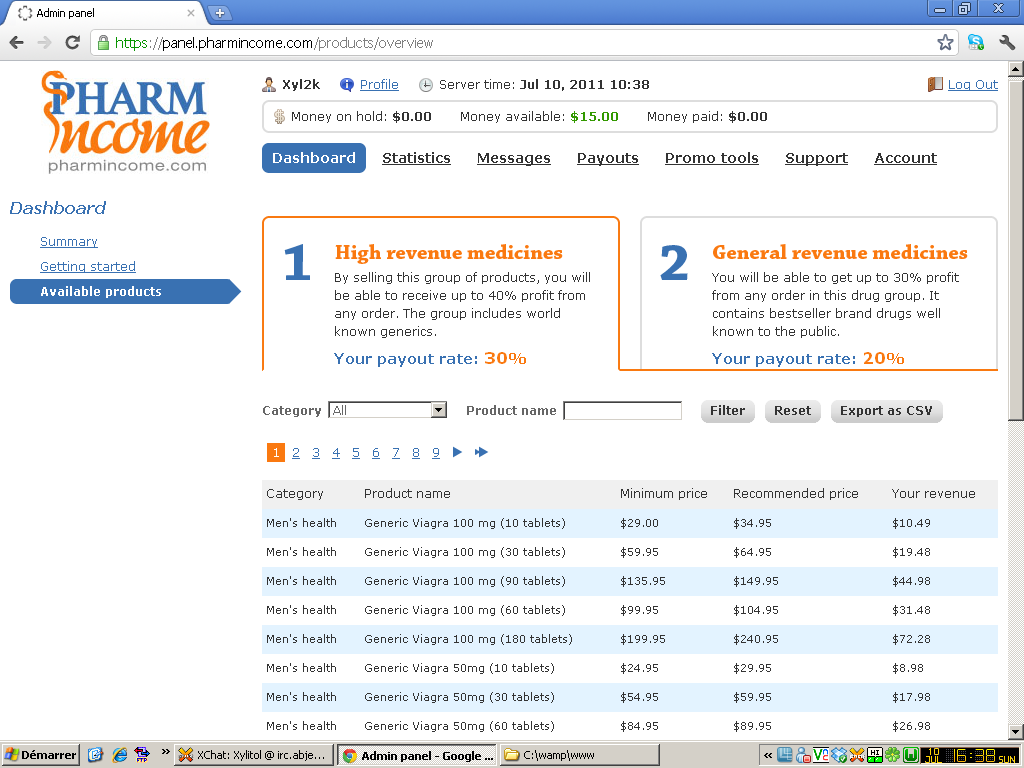The width and height of the screenshot is (1024, 768).
Task: Click the address bar URL
Action: (x=274, y=43)
